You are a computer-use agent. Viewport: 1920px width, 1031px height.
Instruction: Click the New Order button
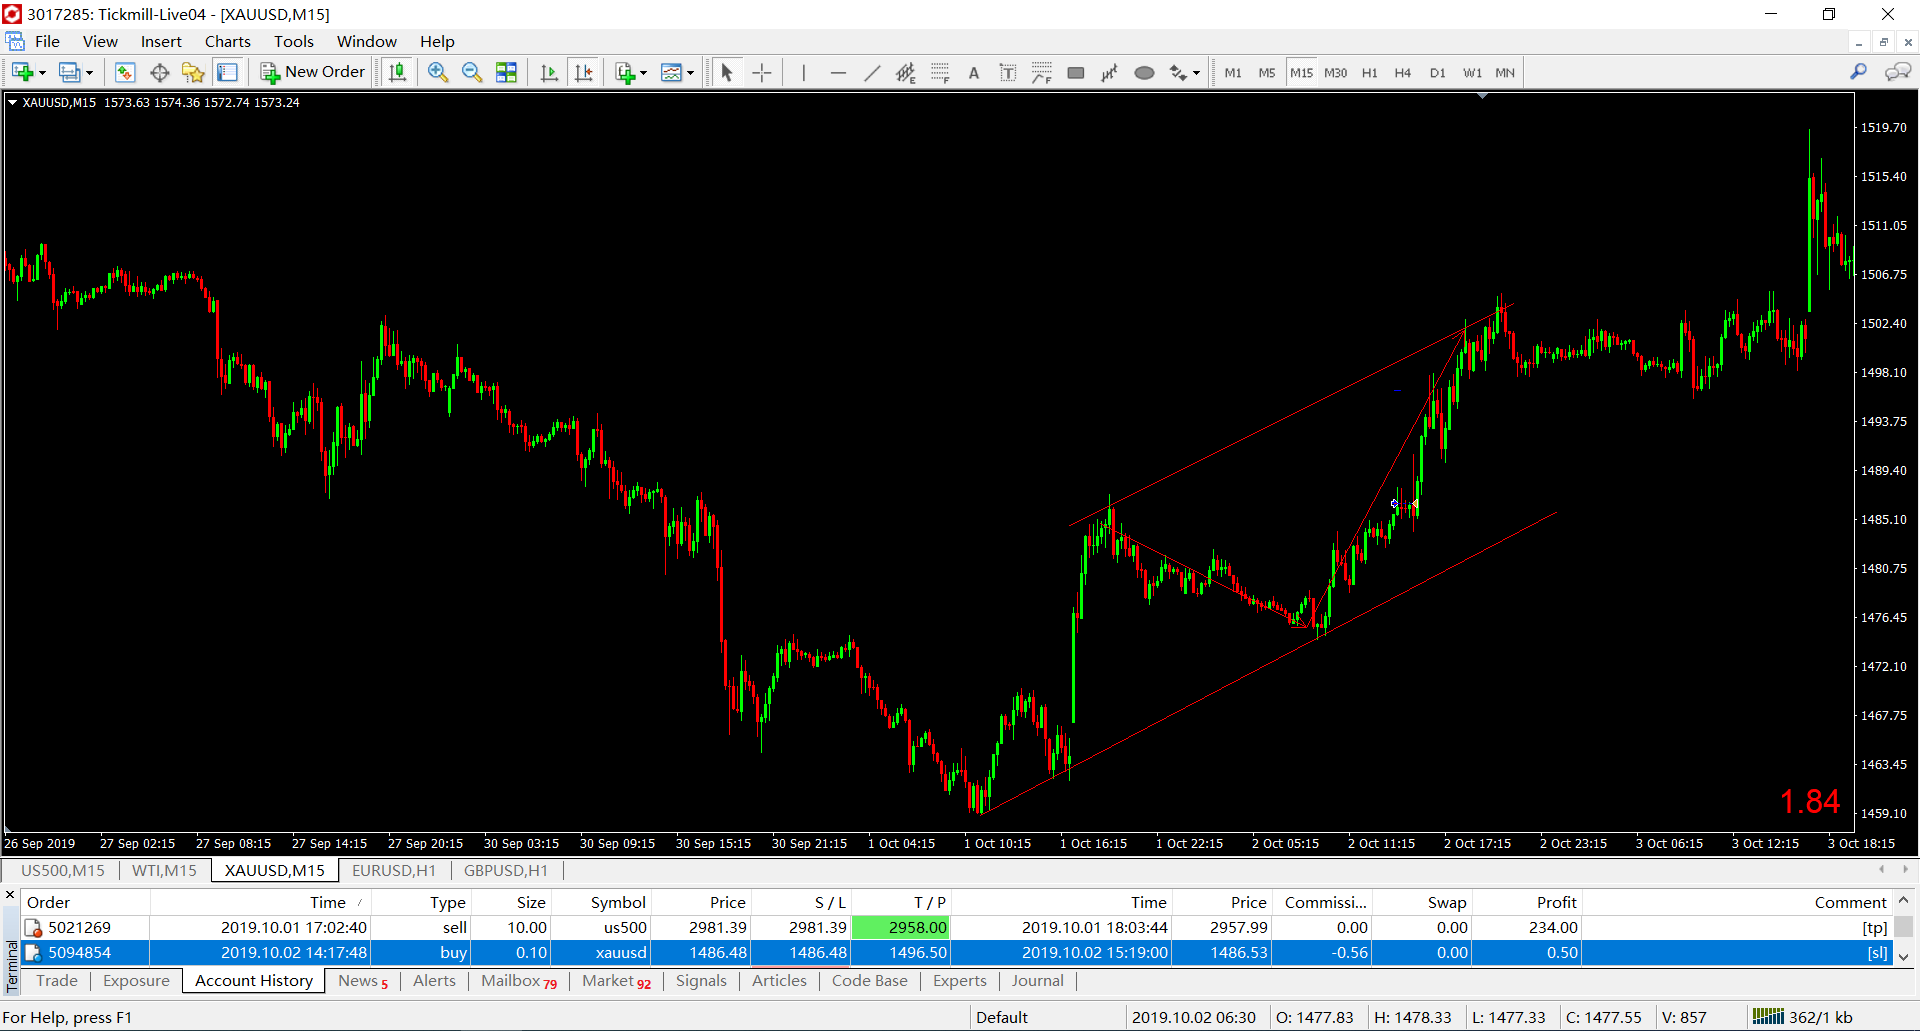tap(313, 72)
